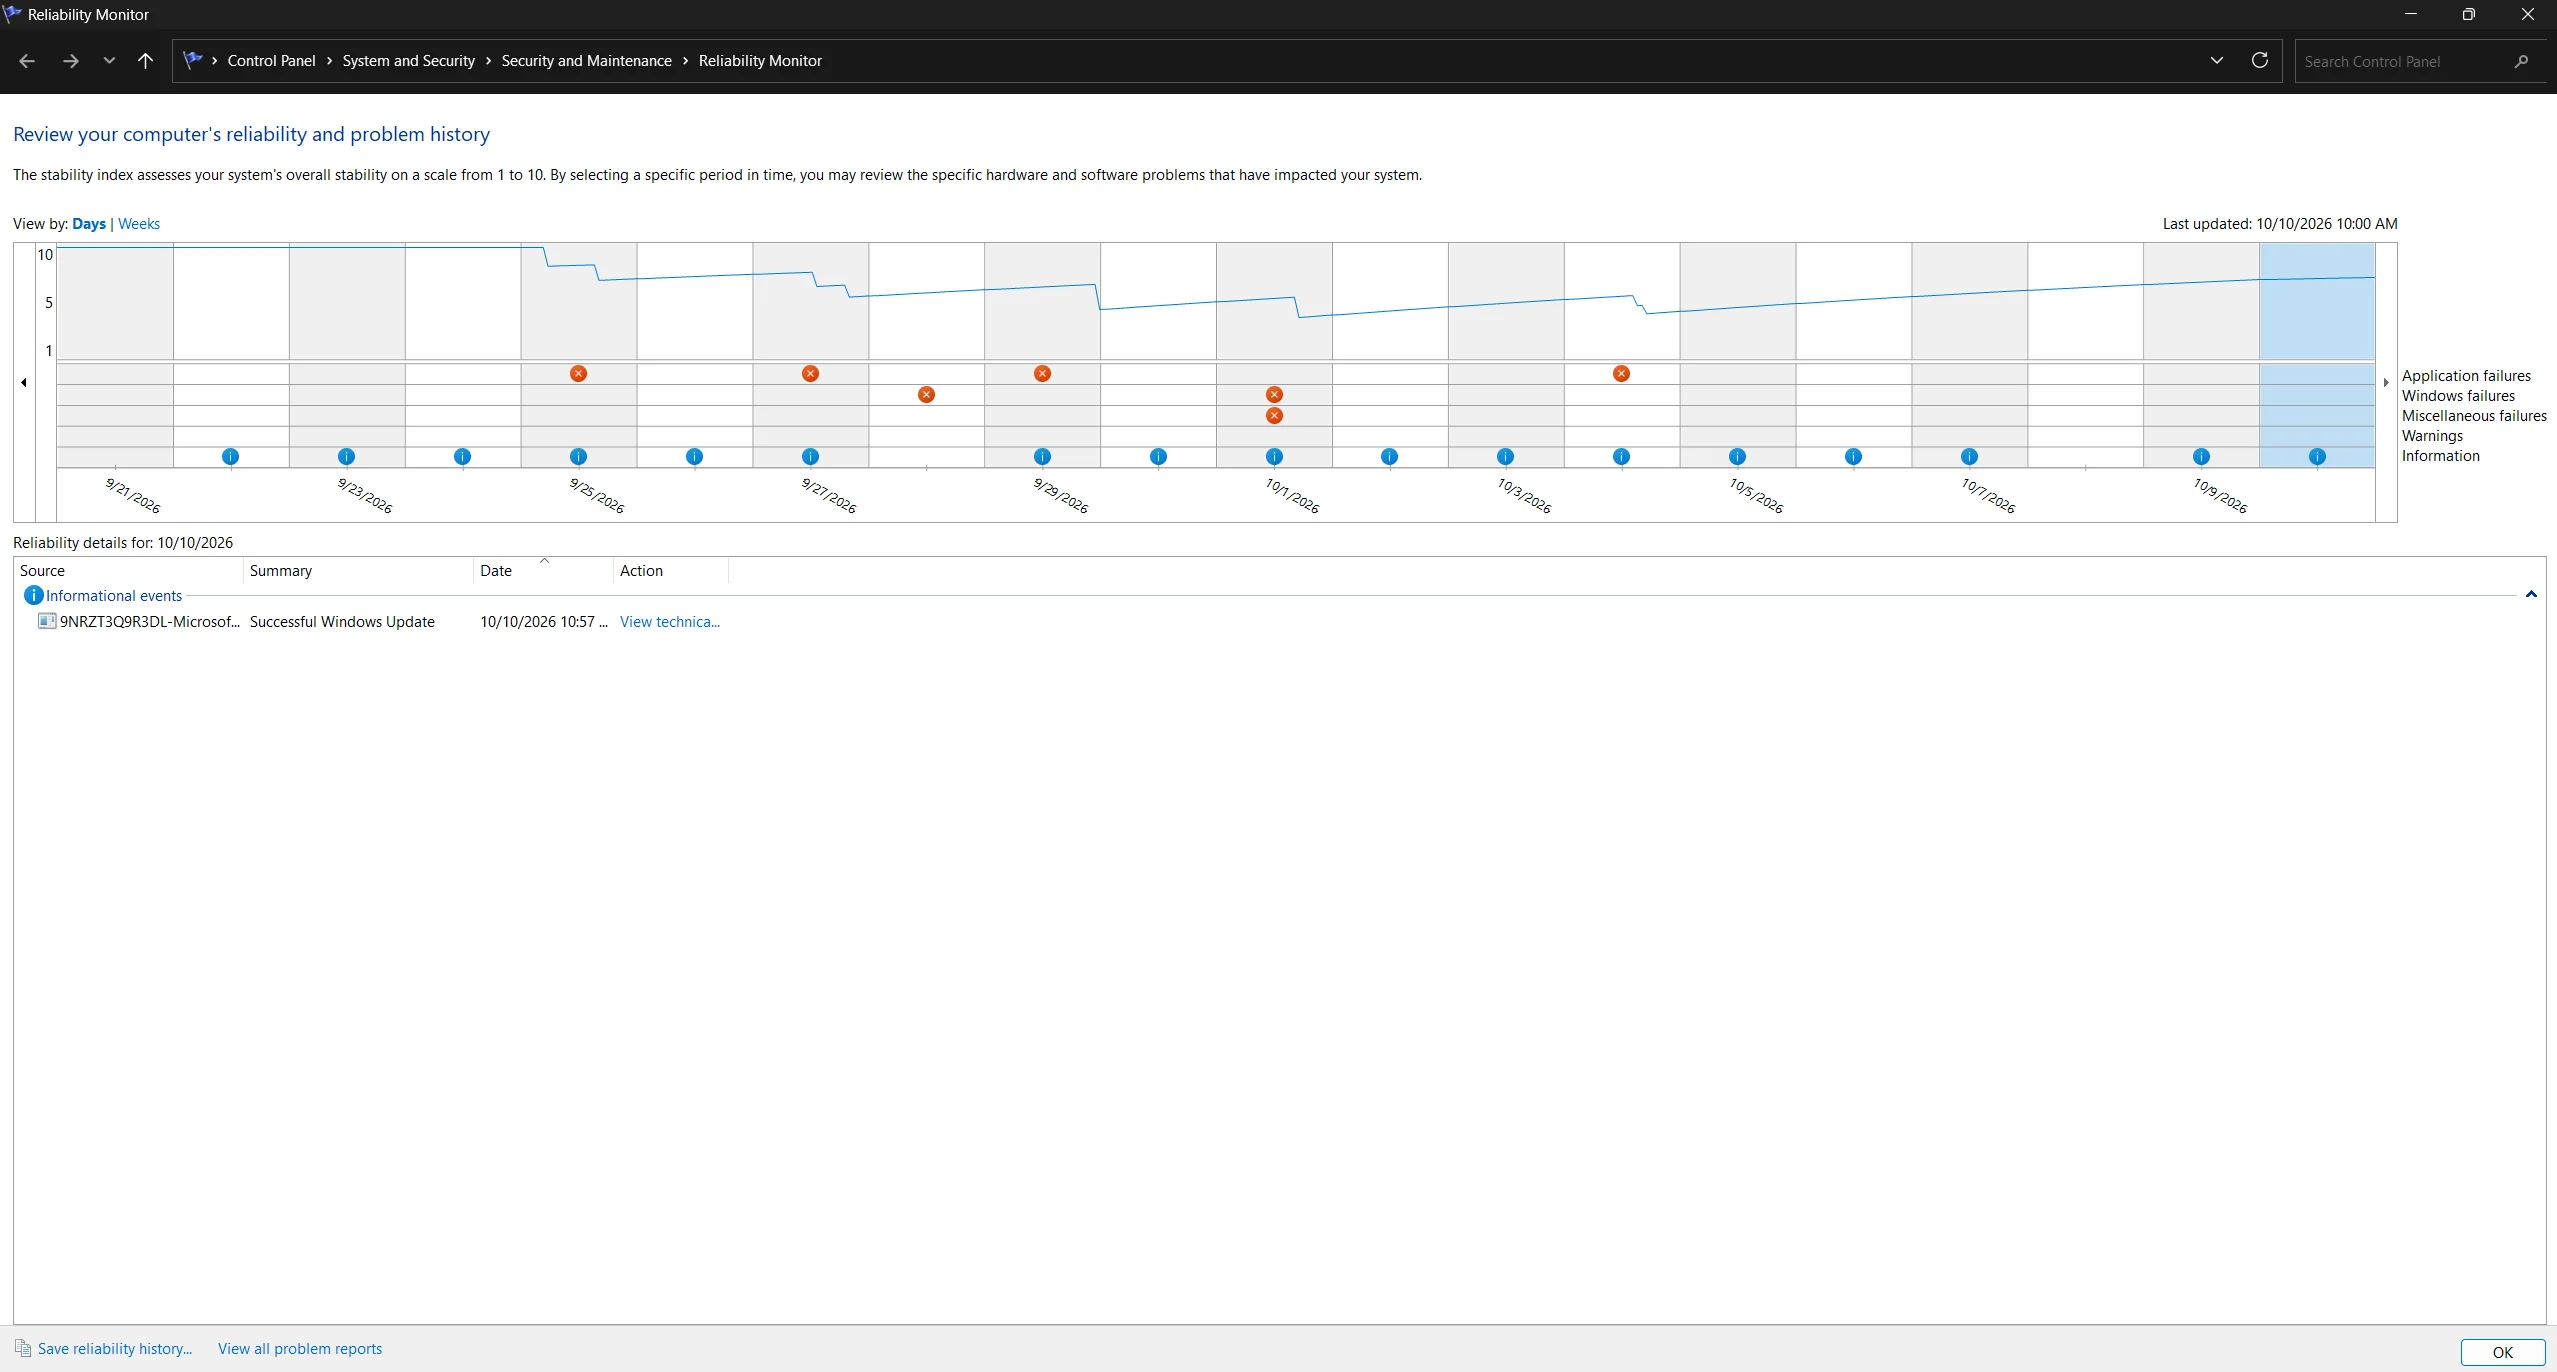Sort by the Summary column header
Image resolution: width=2557 pixels, height=1372 pixels.
click(x=358, y=571)
